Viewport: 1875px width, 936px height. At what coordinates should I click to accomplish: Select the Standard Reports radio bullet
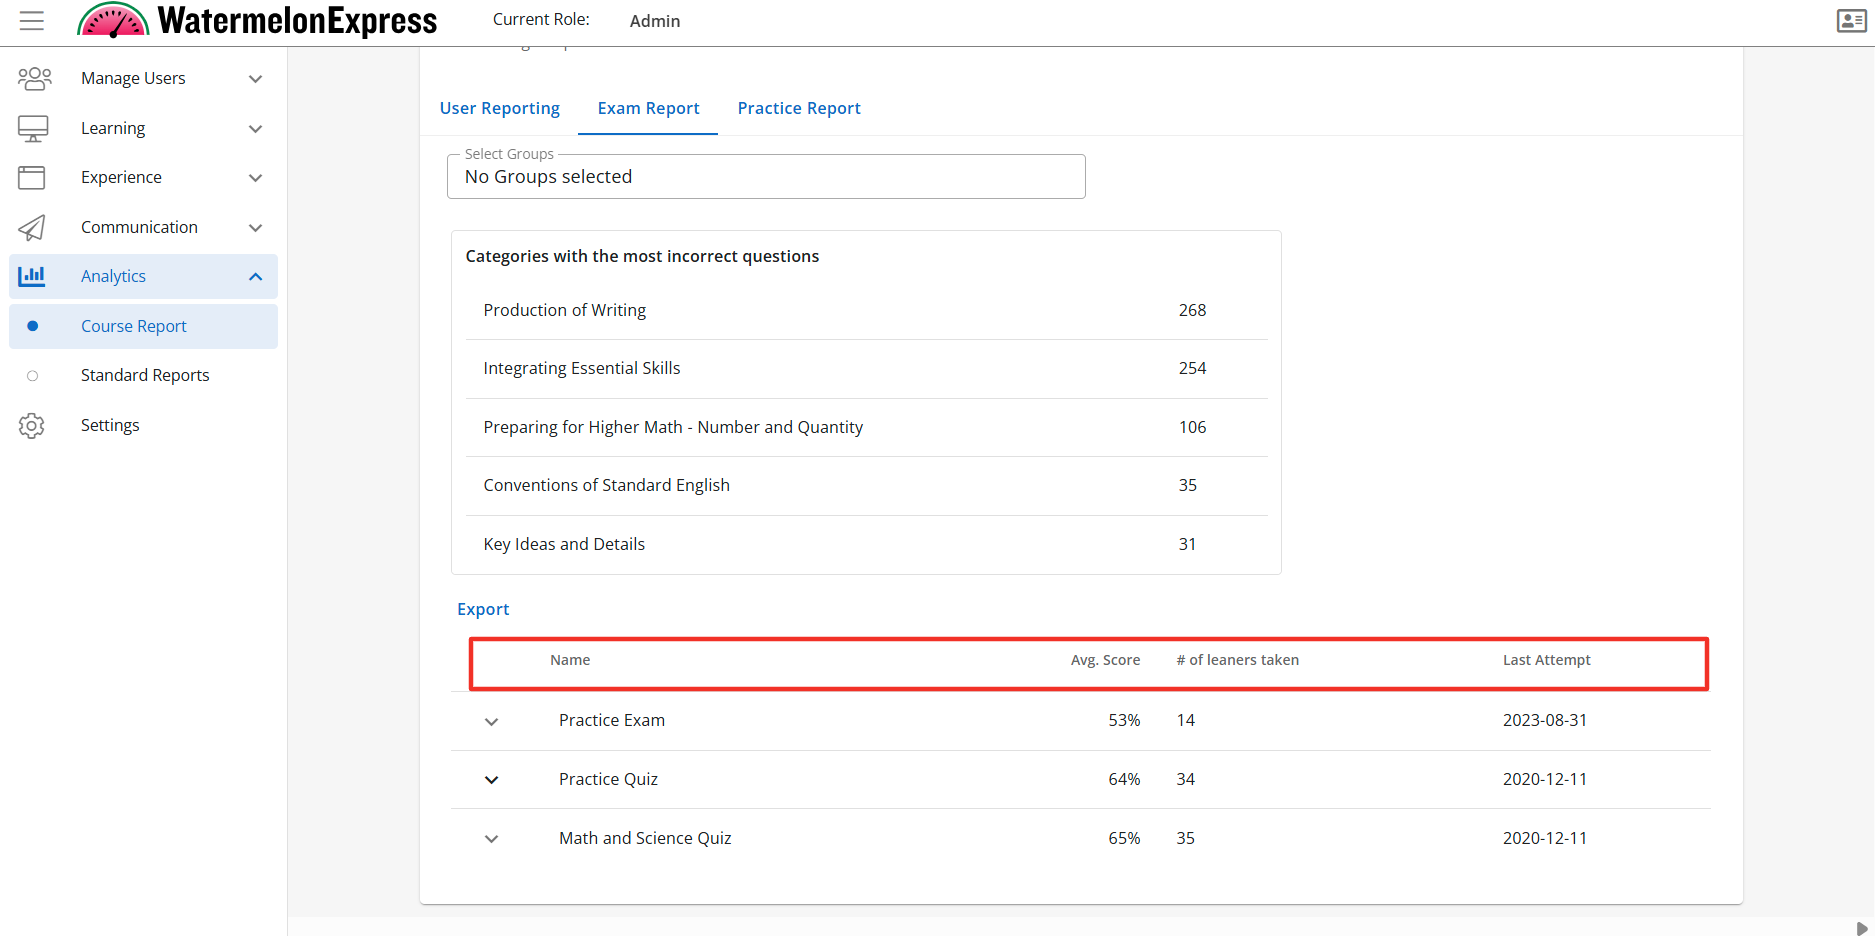33,376
